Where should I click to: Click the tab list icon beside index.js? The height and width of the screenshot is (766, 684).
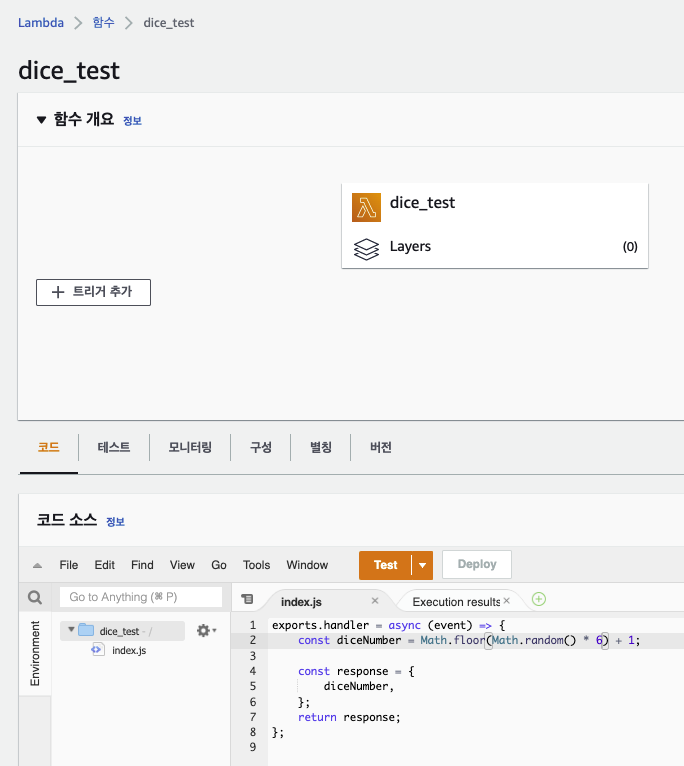click(x=248, y=600)
